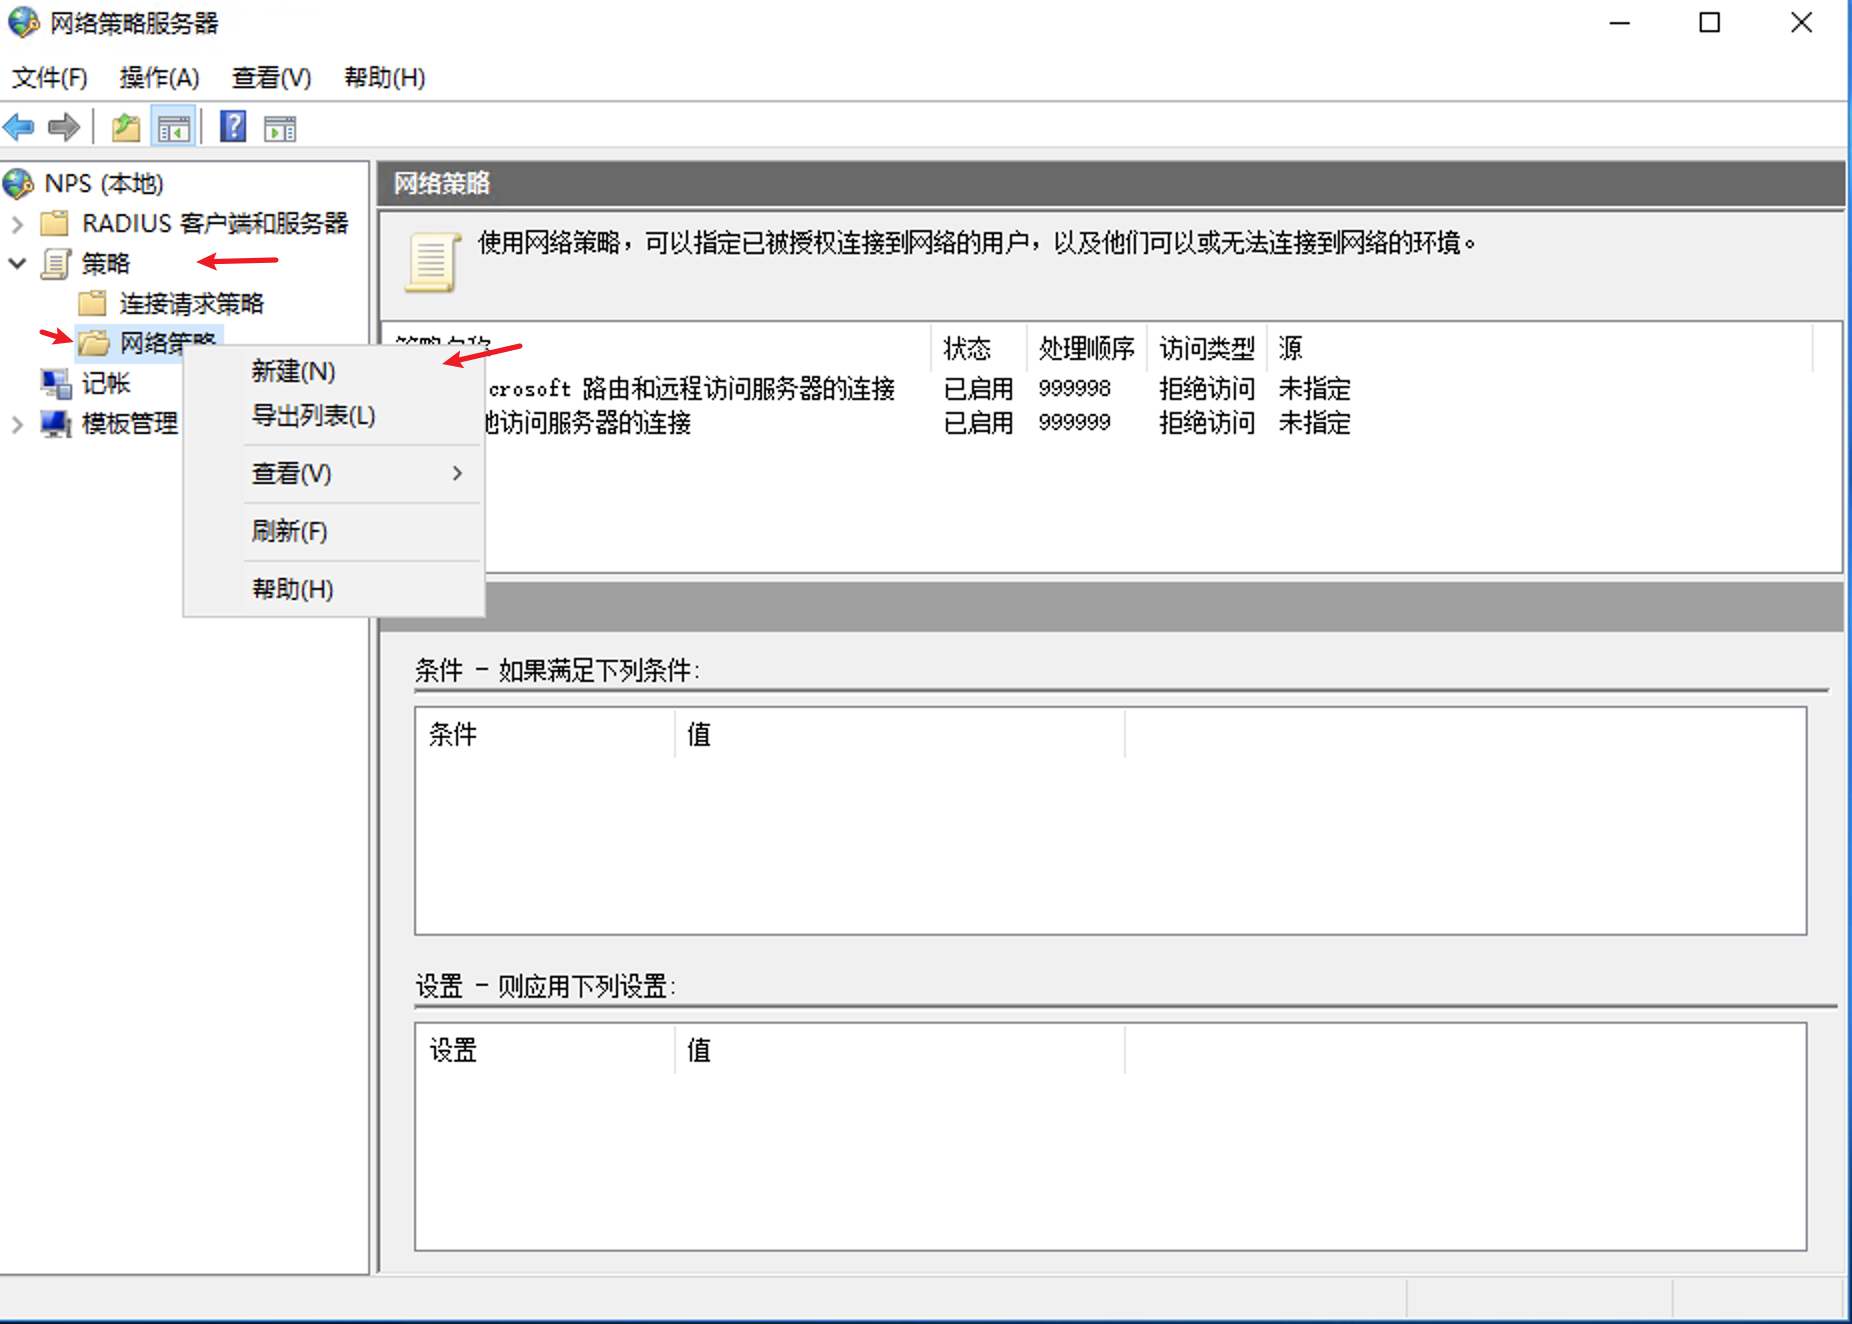Click the Help question mark toolbar icon
Viewport: 1852px width, 1324px height.
(x=231, y=126)
